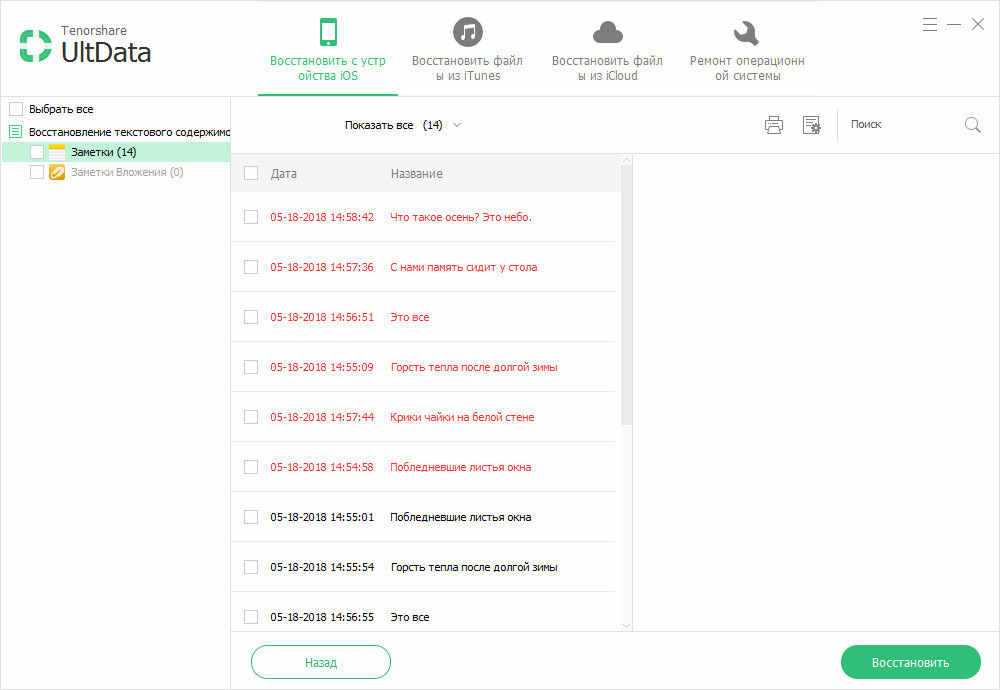The width and height of the screenshot is (1000, 690).
Task: Click the iOS device recovery phone icon
Action: tap(328, 32)
